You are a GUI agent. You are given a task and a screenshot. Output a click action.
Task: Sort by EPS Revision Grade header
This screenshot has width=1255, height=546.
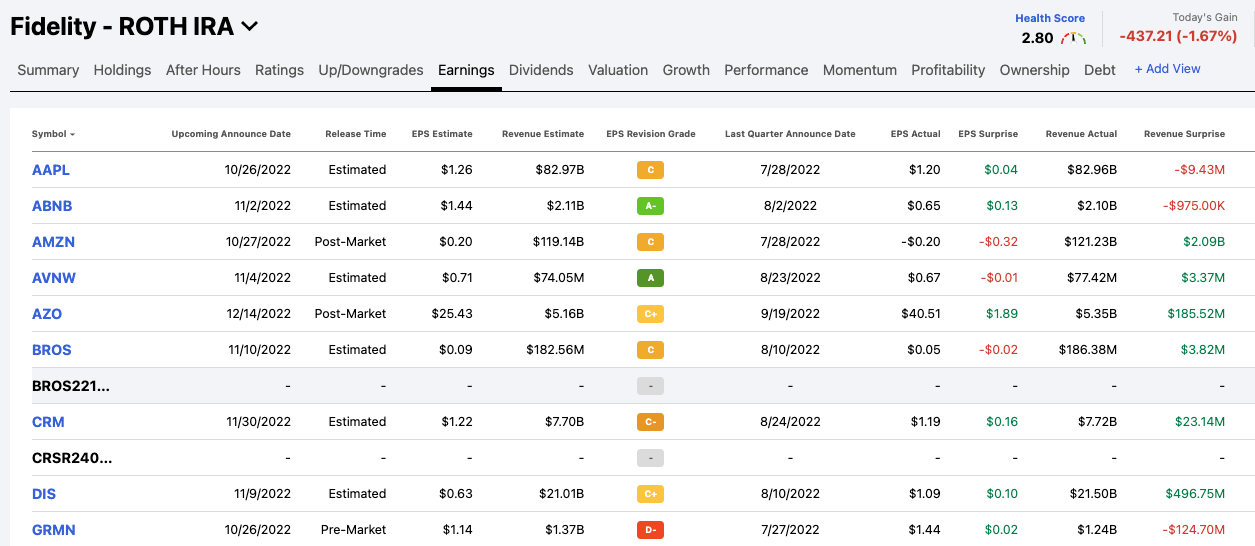coord(650,134)
